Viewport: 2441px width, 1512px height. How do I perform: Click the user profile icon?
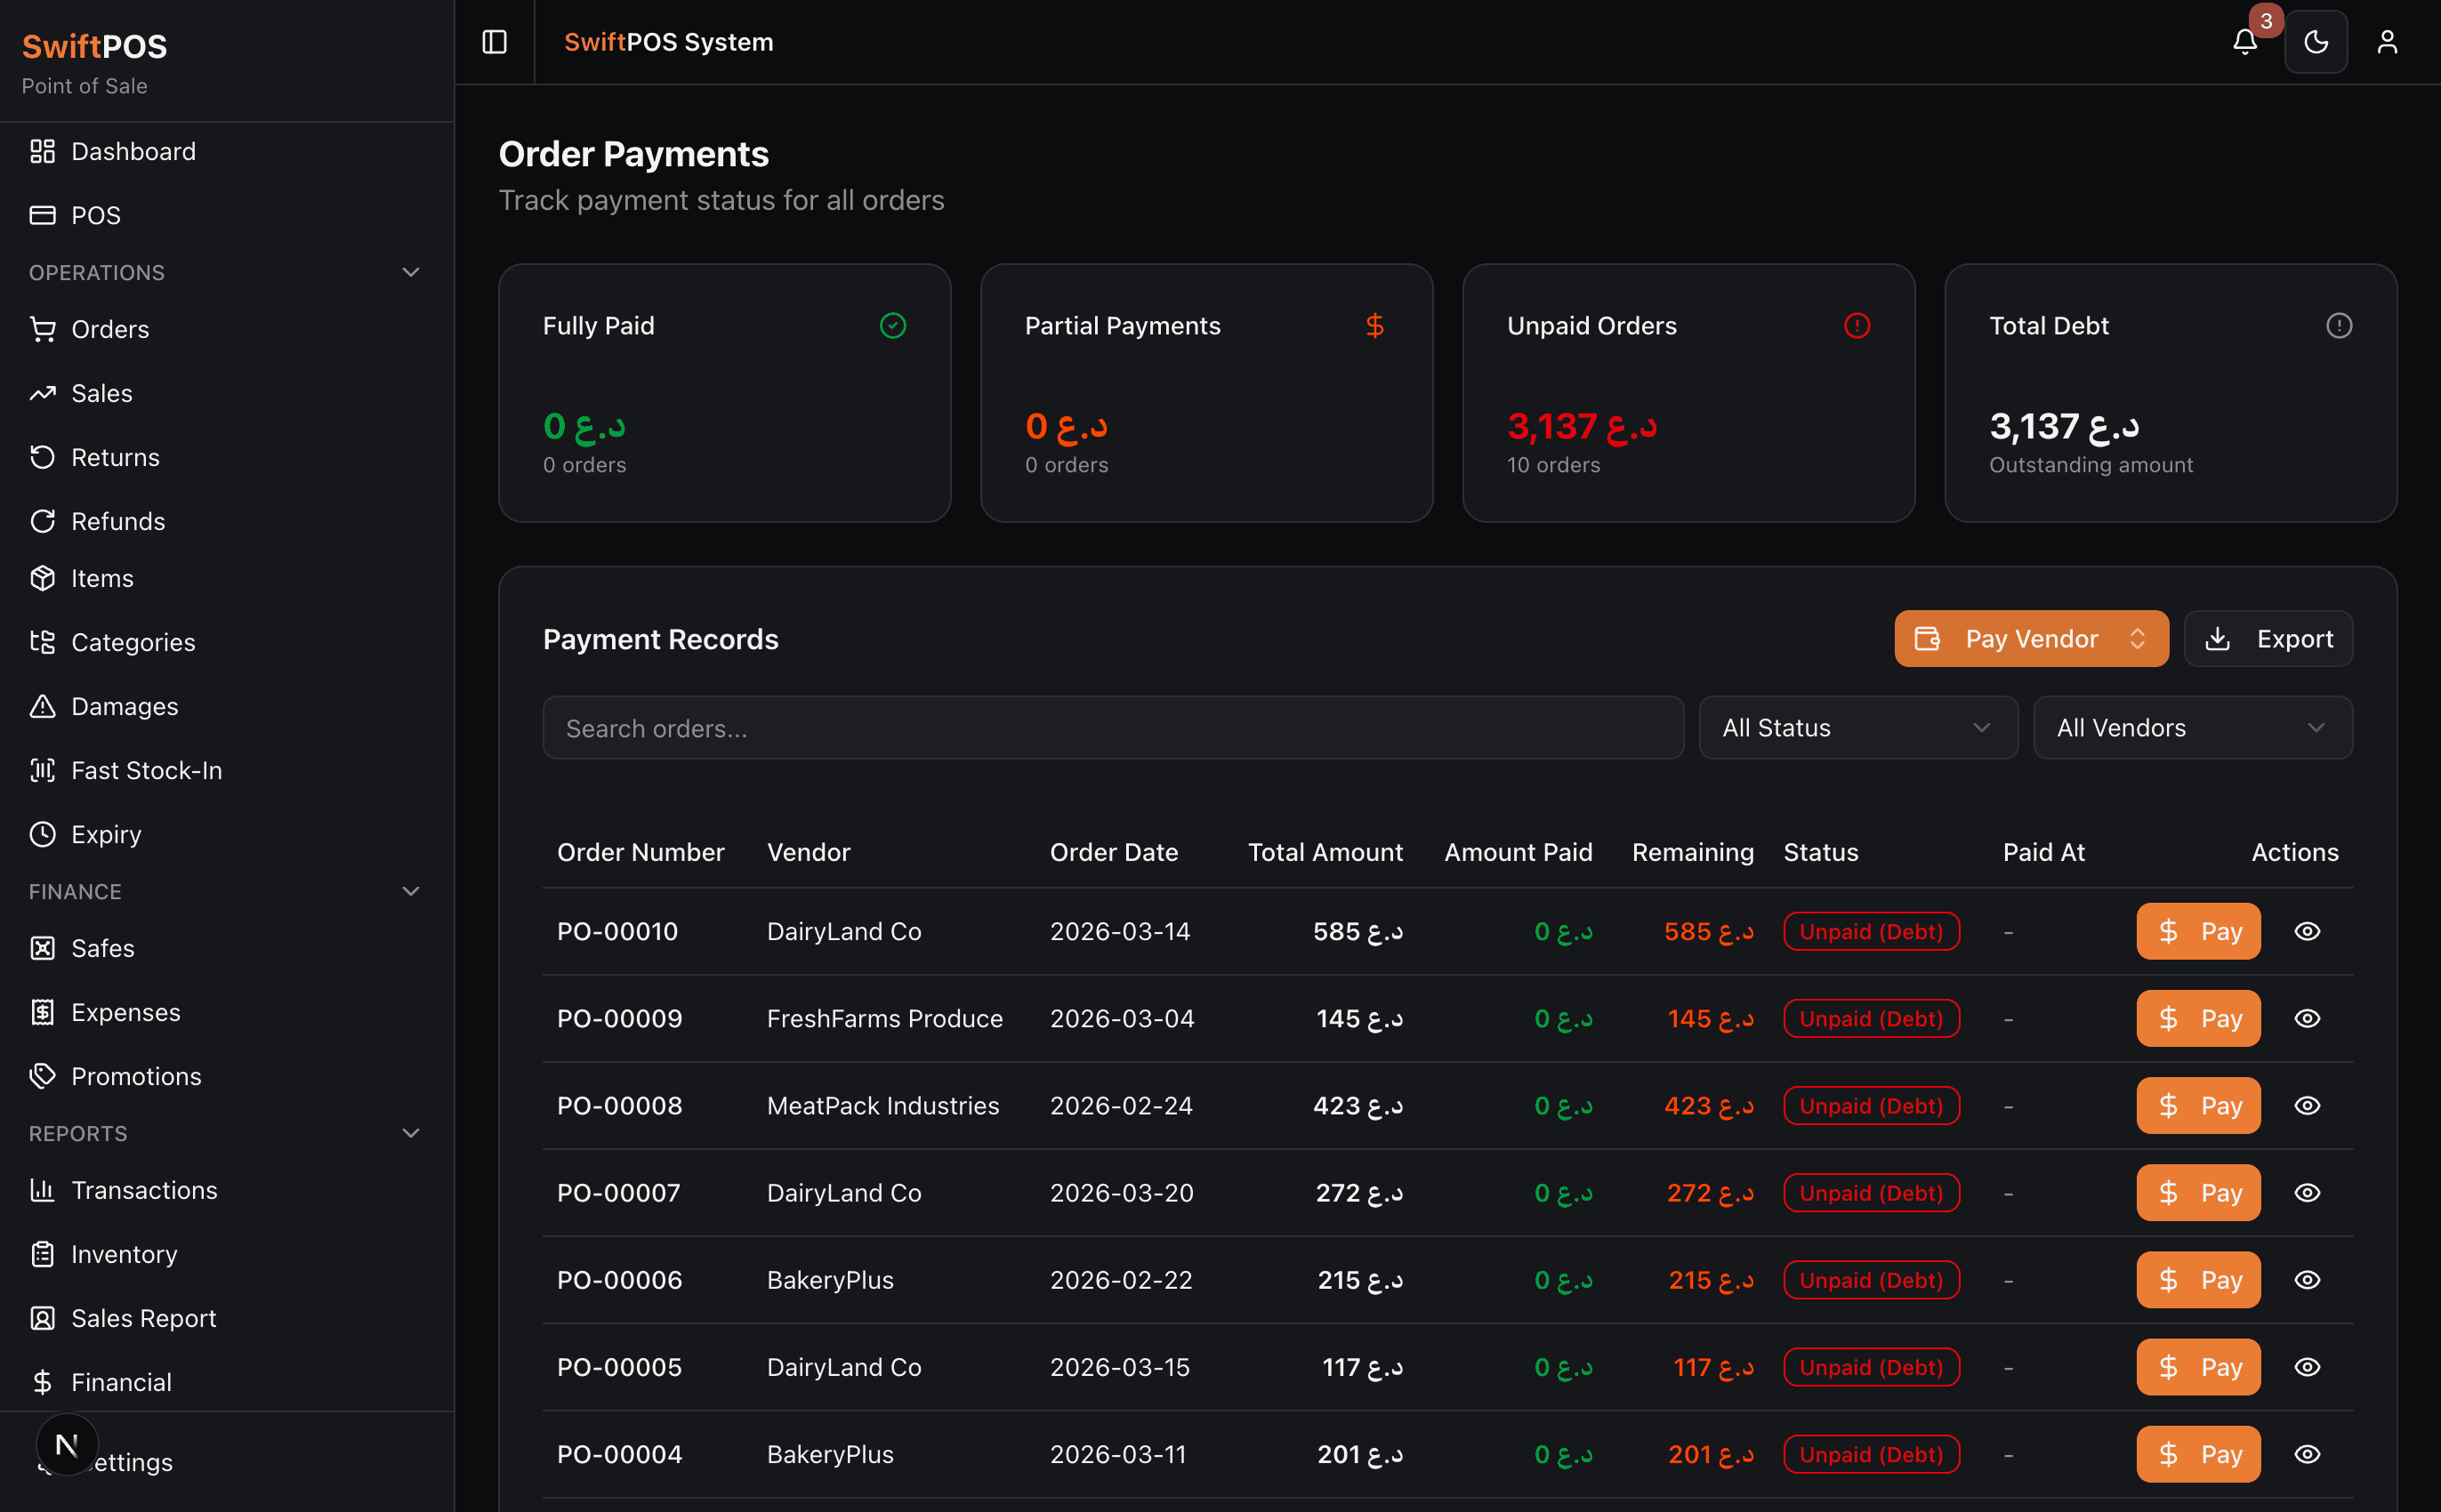point(2387,42)
